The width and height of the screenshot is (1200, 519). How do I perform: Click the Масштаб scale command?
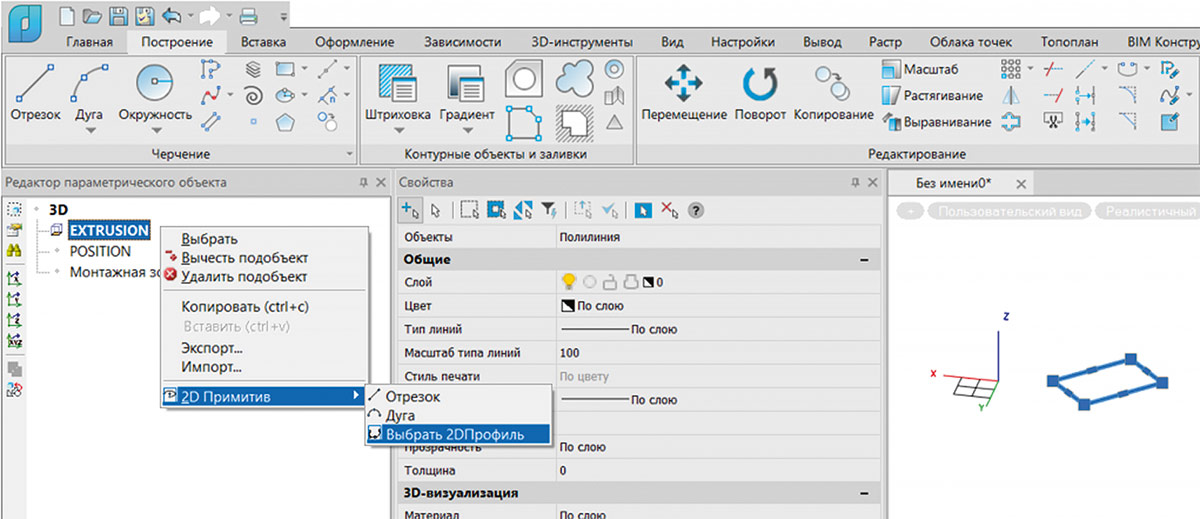point(921,70)
